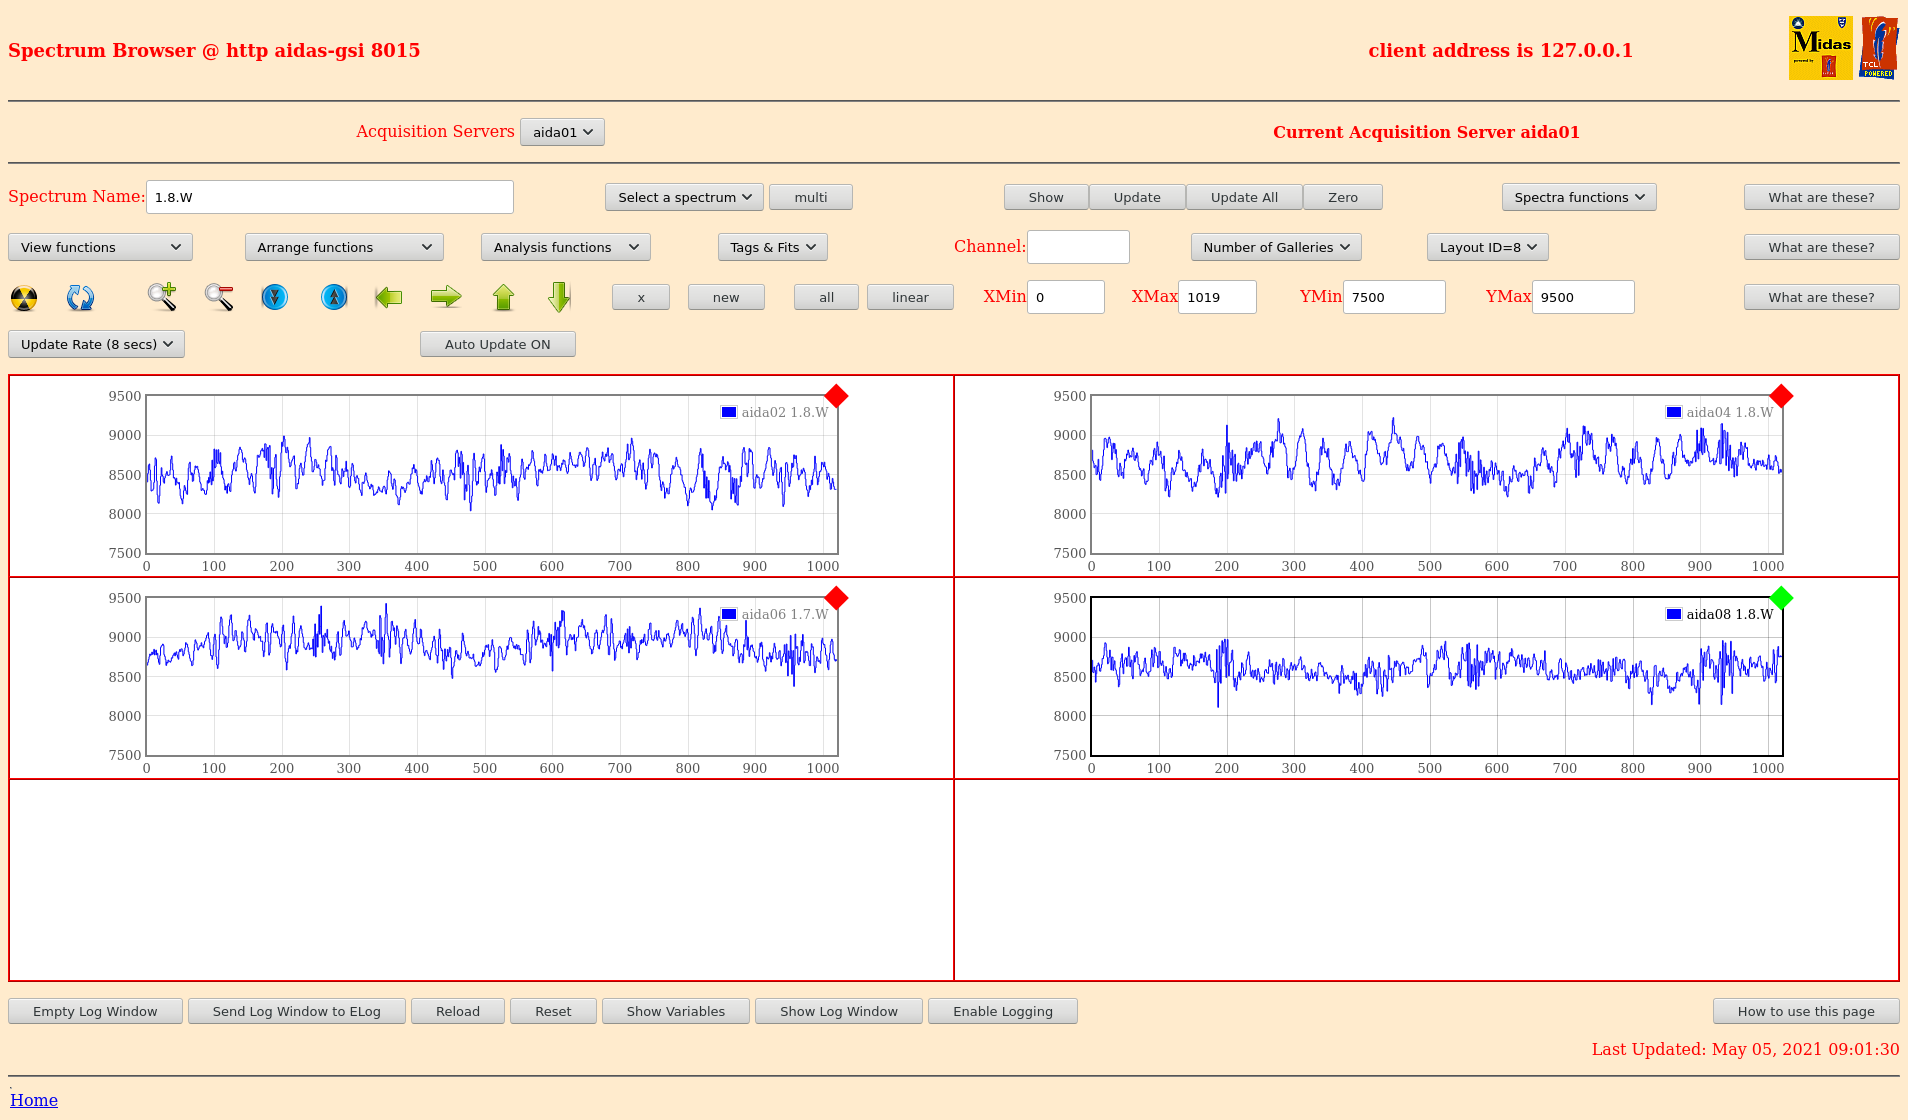This screenshot has height=1120, width=1908.
Task: Click the Reset button
Action: pos(553,1011)
